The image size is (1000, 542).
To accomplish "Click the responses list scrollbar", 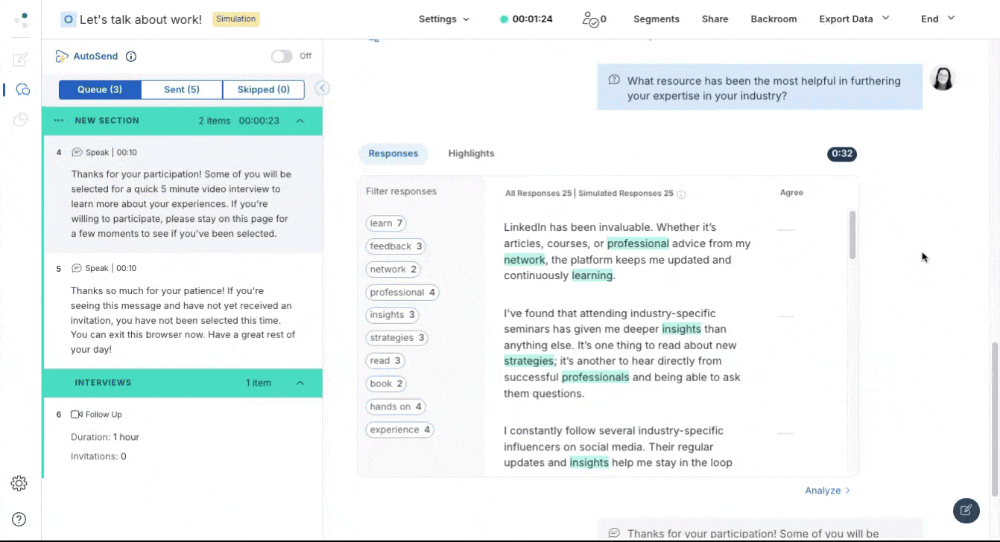I will [852, 235].
